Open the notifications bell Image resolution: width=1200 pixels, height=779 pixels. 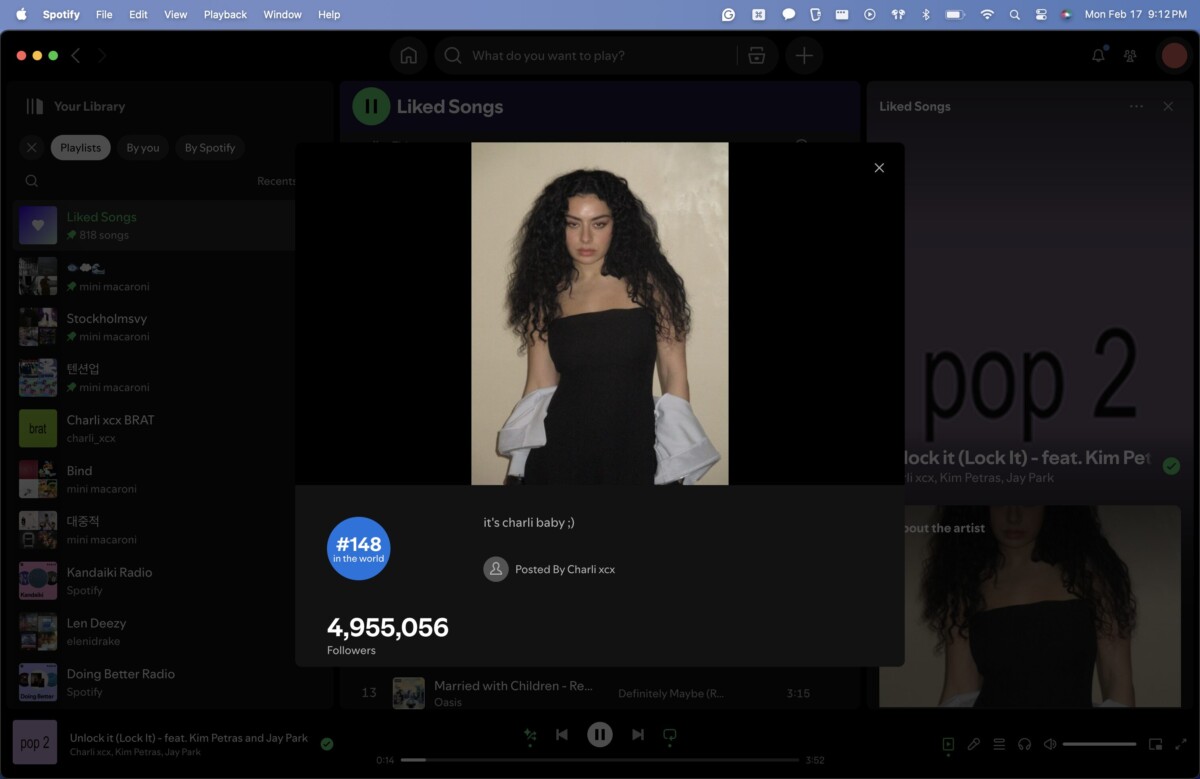click(x=1098, y=56)
